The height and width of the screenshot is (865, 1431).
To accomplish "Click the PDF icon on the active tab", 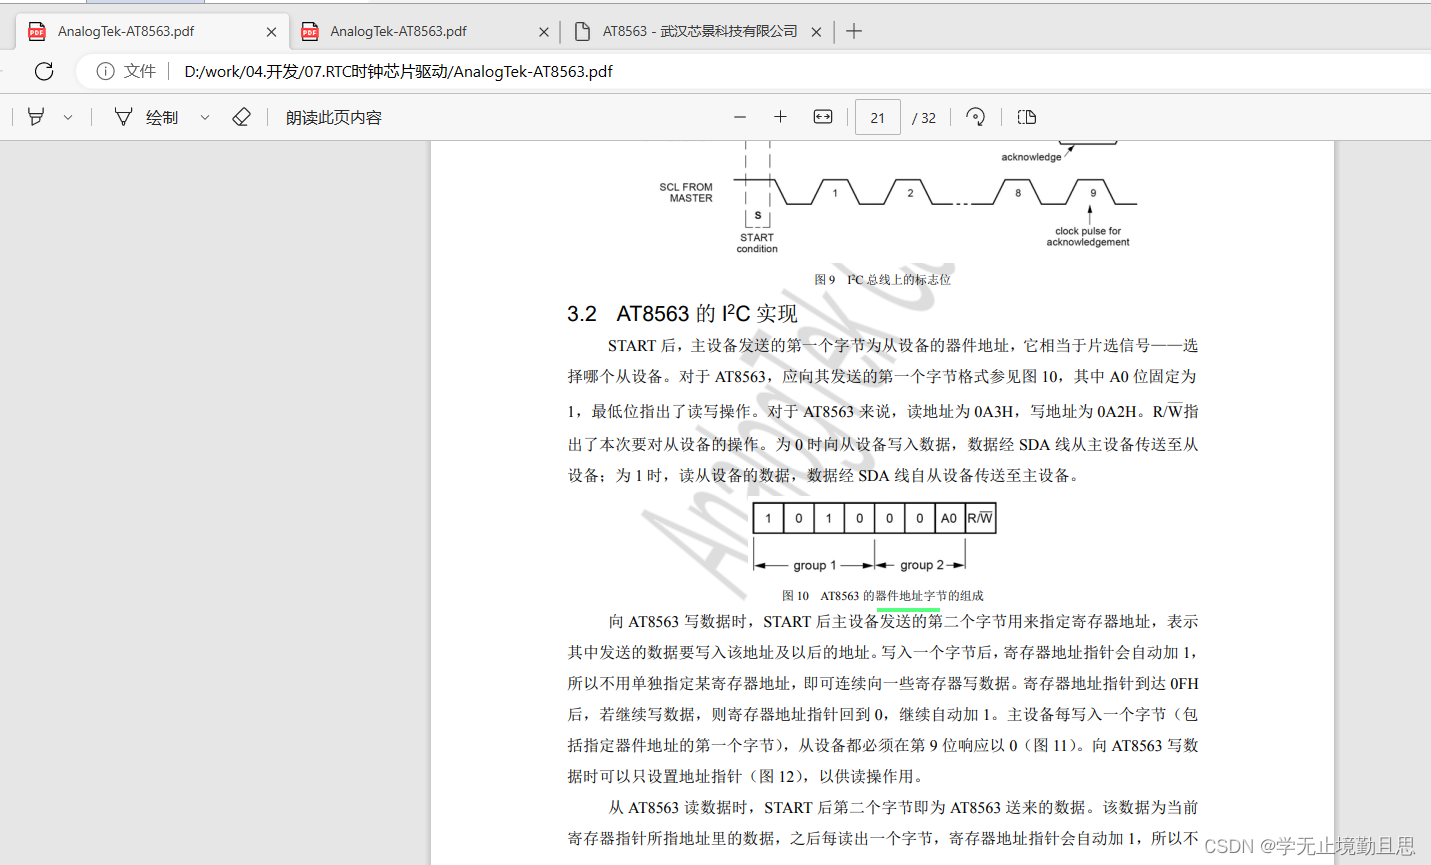I will click(37, 31).
